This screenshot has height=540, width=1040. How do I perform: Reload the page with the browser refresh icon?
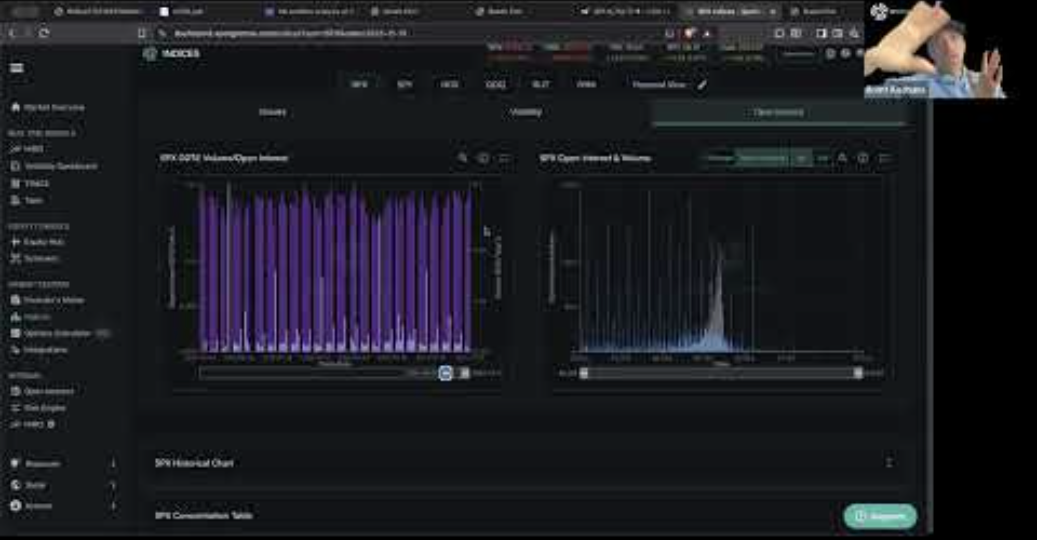click(44, 33)
